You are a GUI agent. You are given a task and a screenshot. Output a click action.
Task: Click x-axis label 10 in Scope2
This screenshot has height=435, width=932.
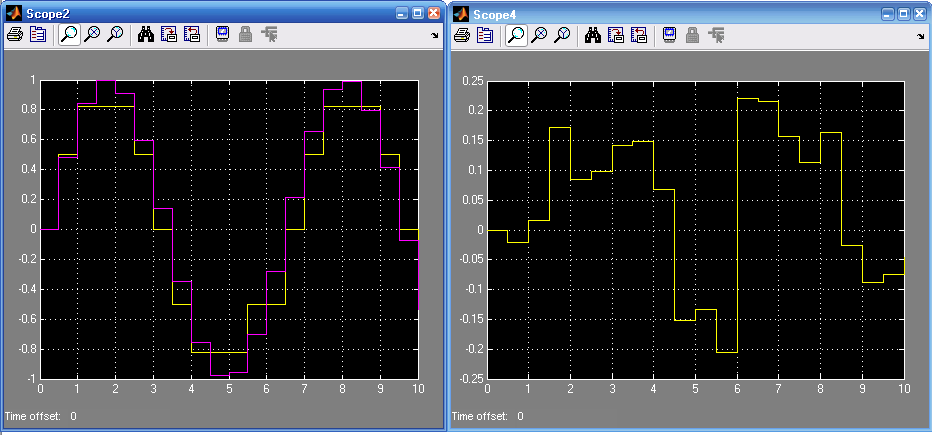pos(417,389)
